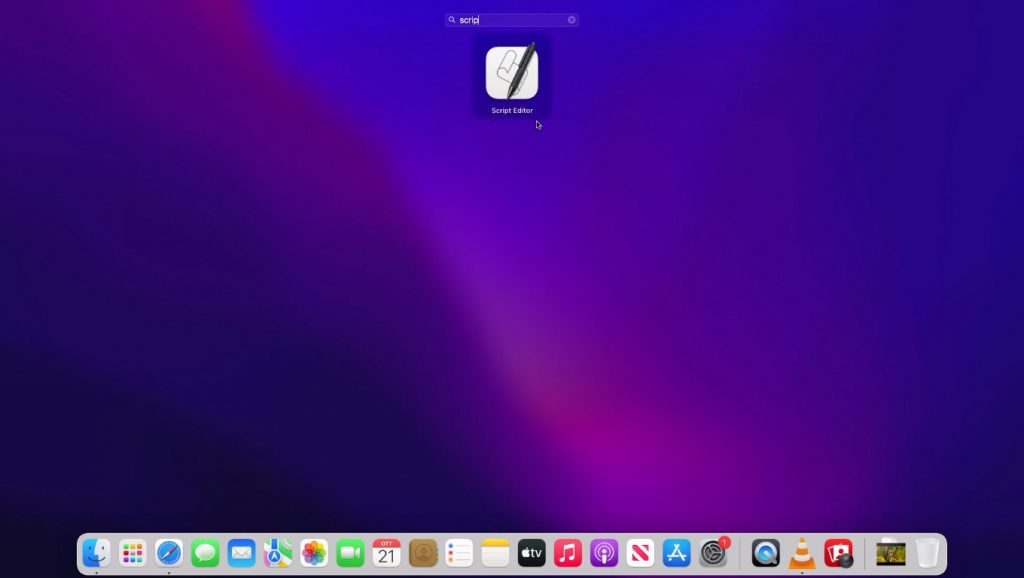This screenshot has height=578, width=1024.
Task: Open the Mail app in the Dock
Action: click(241, 553)
